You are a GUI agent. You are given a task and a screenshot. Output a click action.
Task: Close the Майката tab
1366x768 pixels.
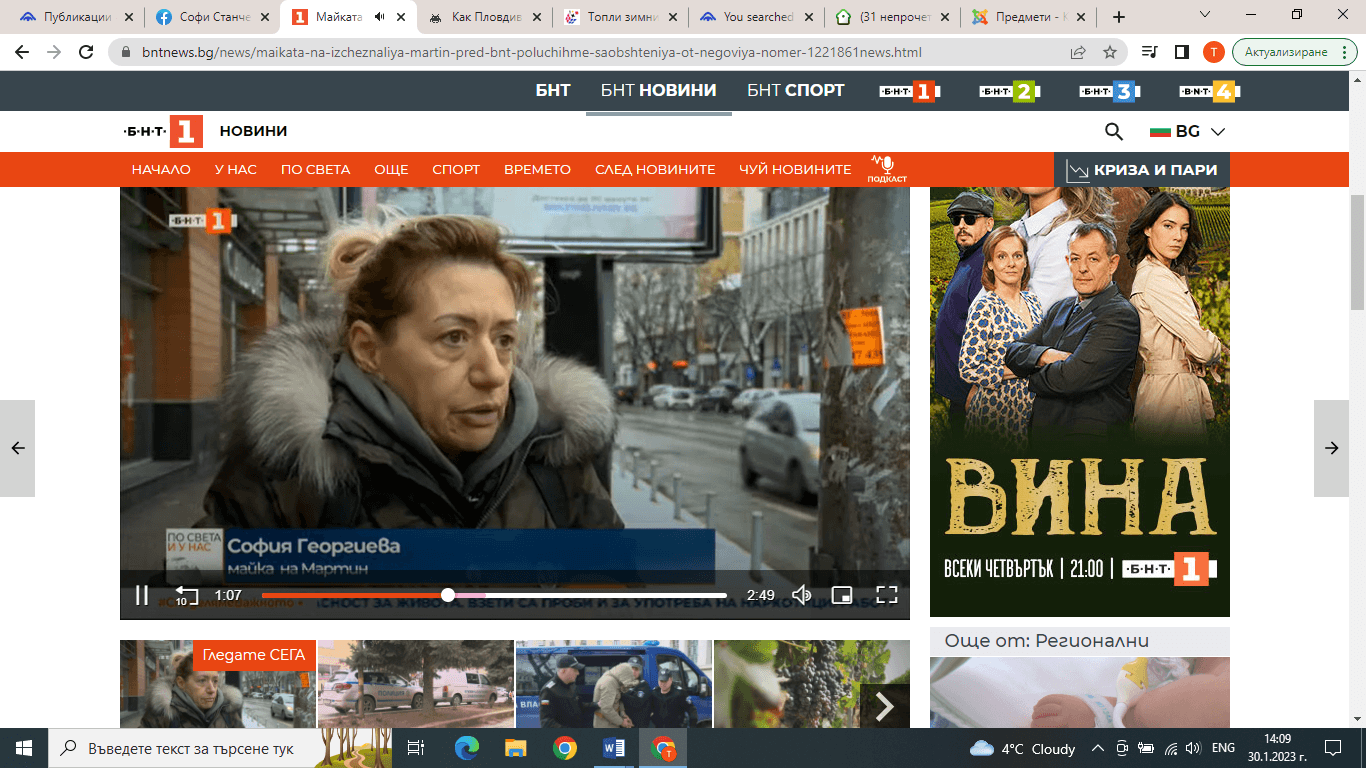tap(400, 17)
